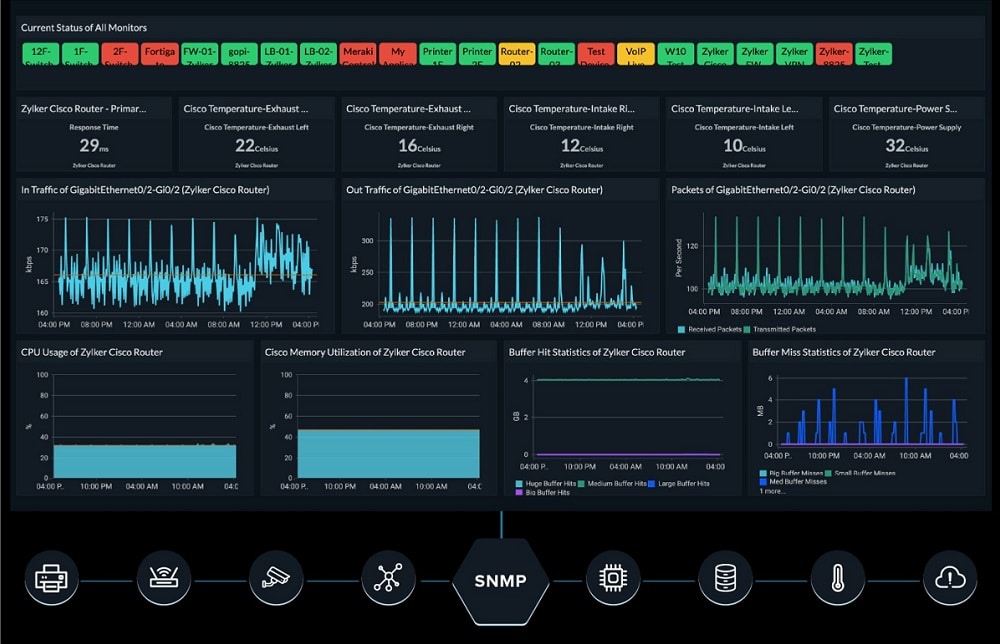Screen dimensions: 1000x644
Task: Click the 29 ms response time value
Action: coord(94,146)
